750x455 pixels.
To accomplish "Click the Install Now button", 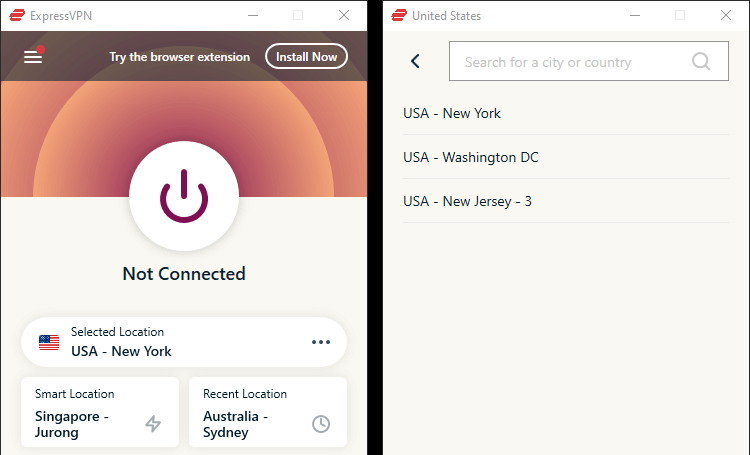I will point(306,56).
